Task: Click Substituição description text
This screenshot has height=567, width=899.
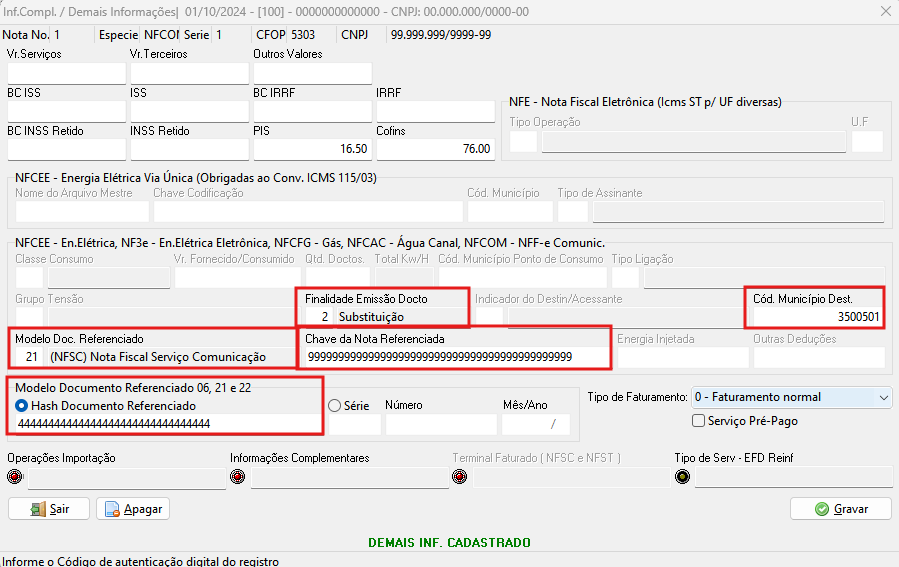Action: coord(371,317)
